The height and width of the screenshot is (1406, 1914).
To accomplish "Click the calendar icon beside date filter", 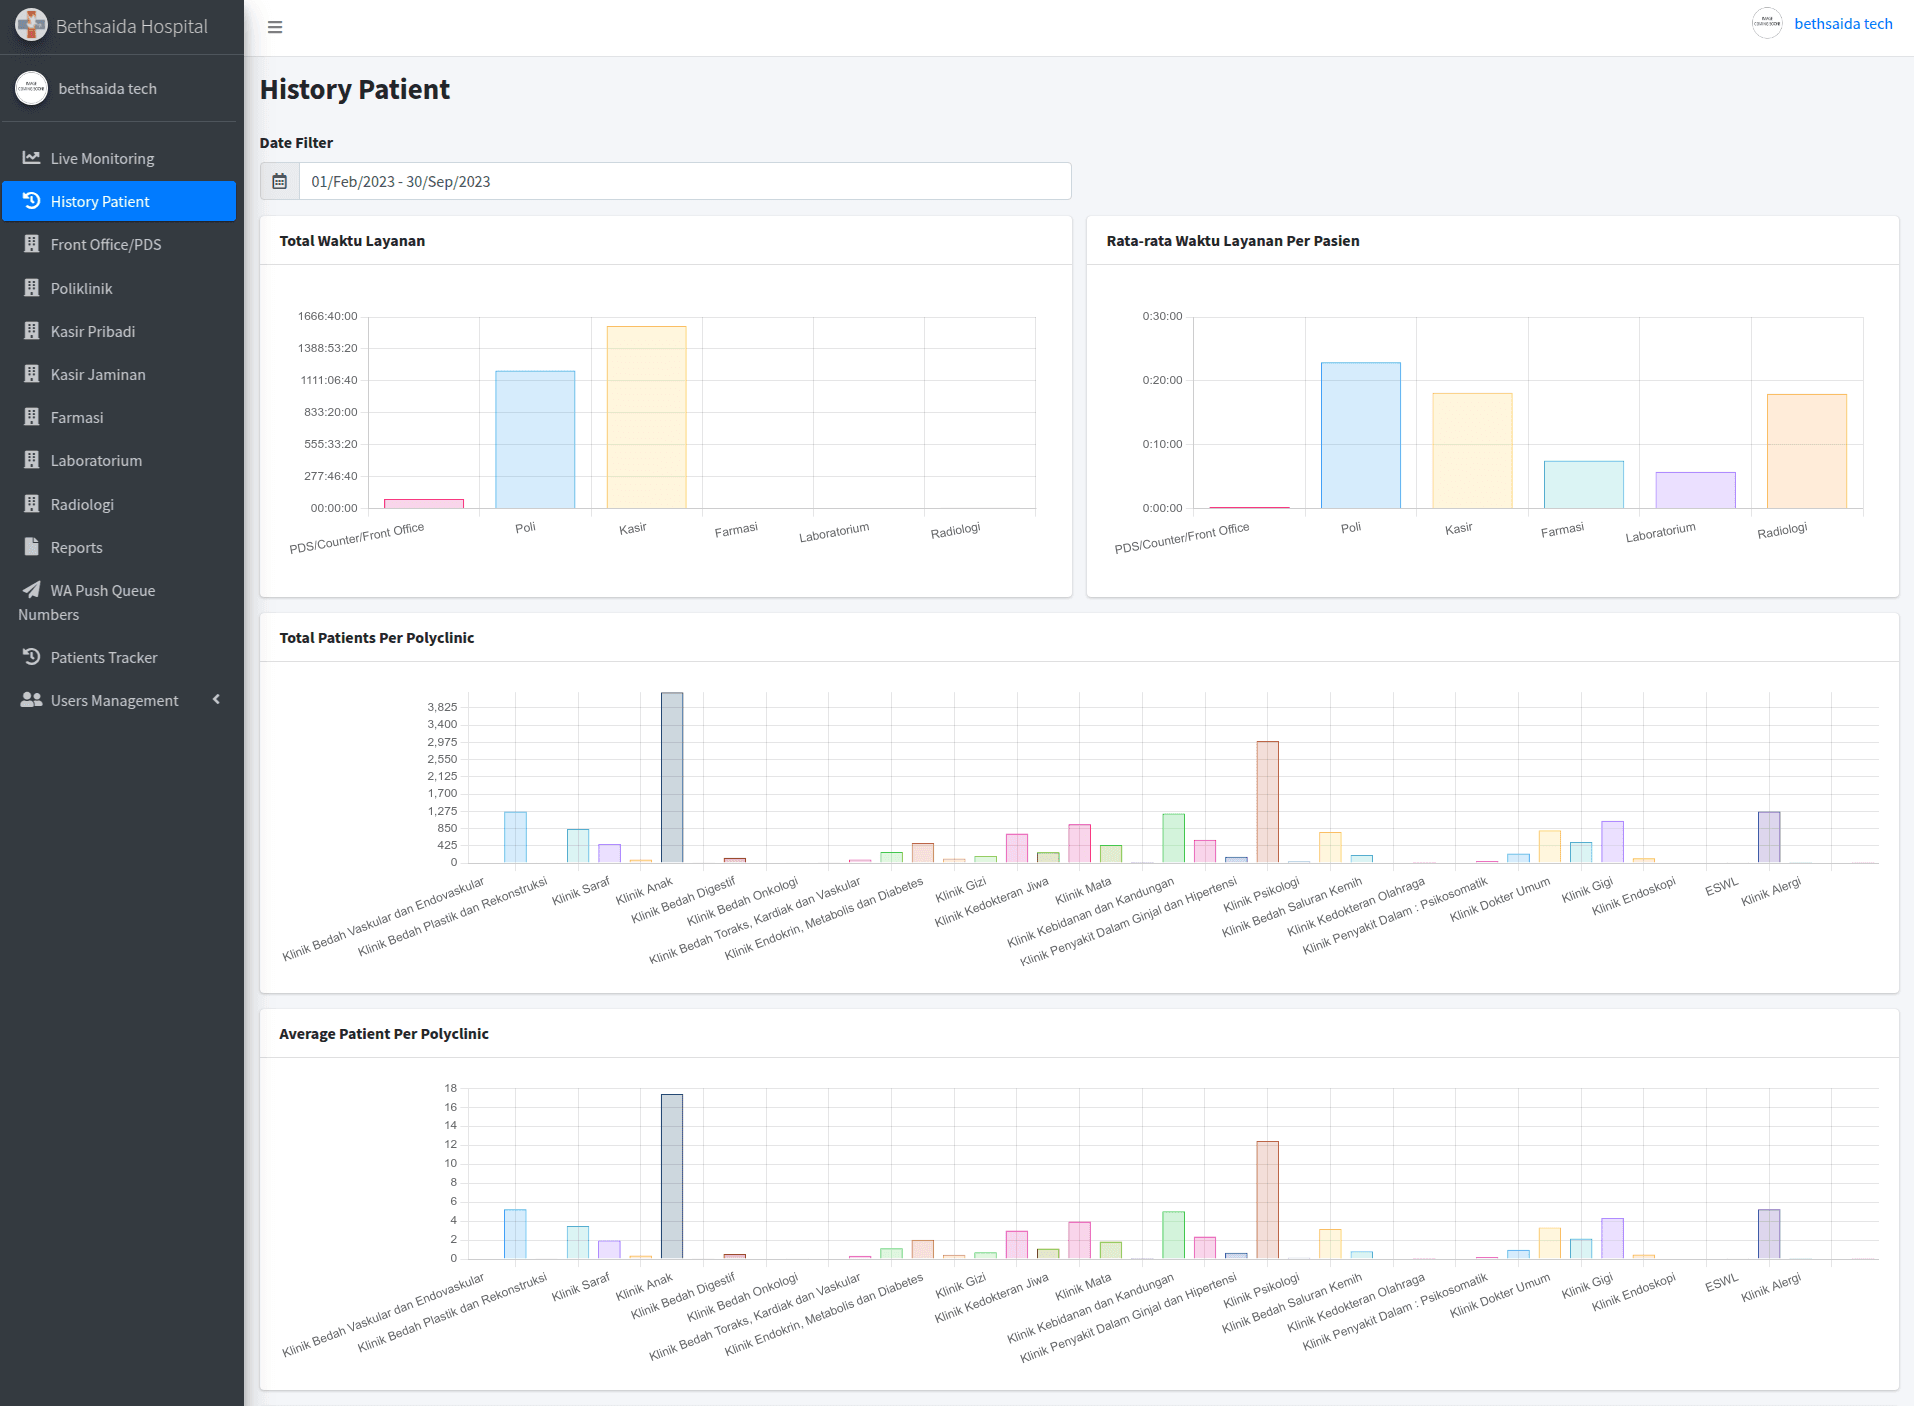I will coord(280,182).
